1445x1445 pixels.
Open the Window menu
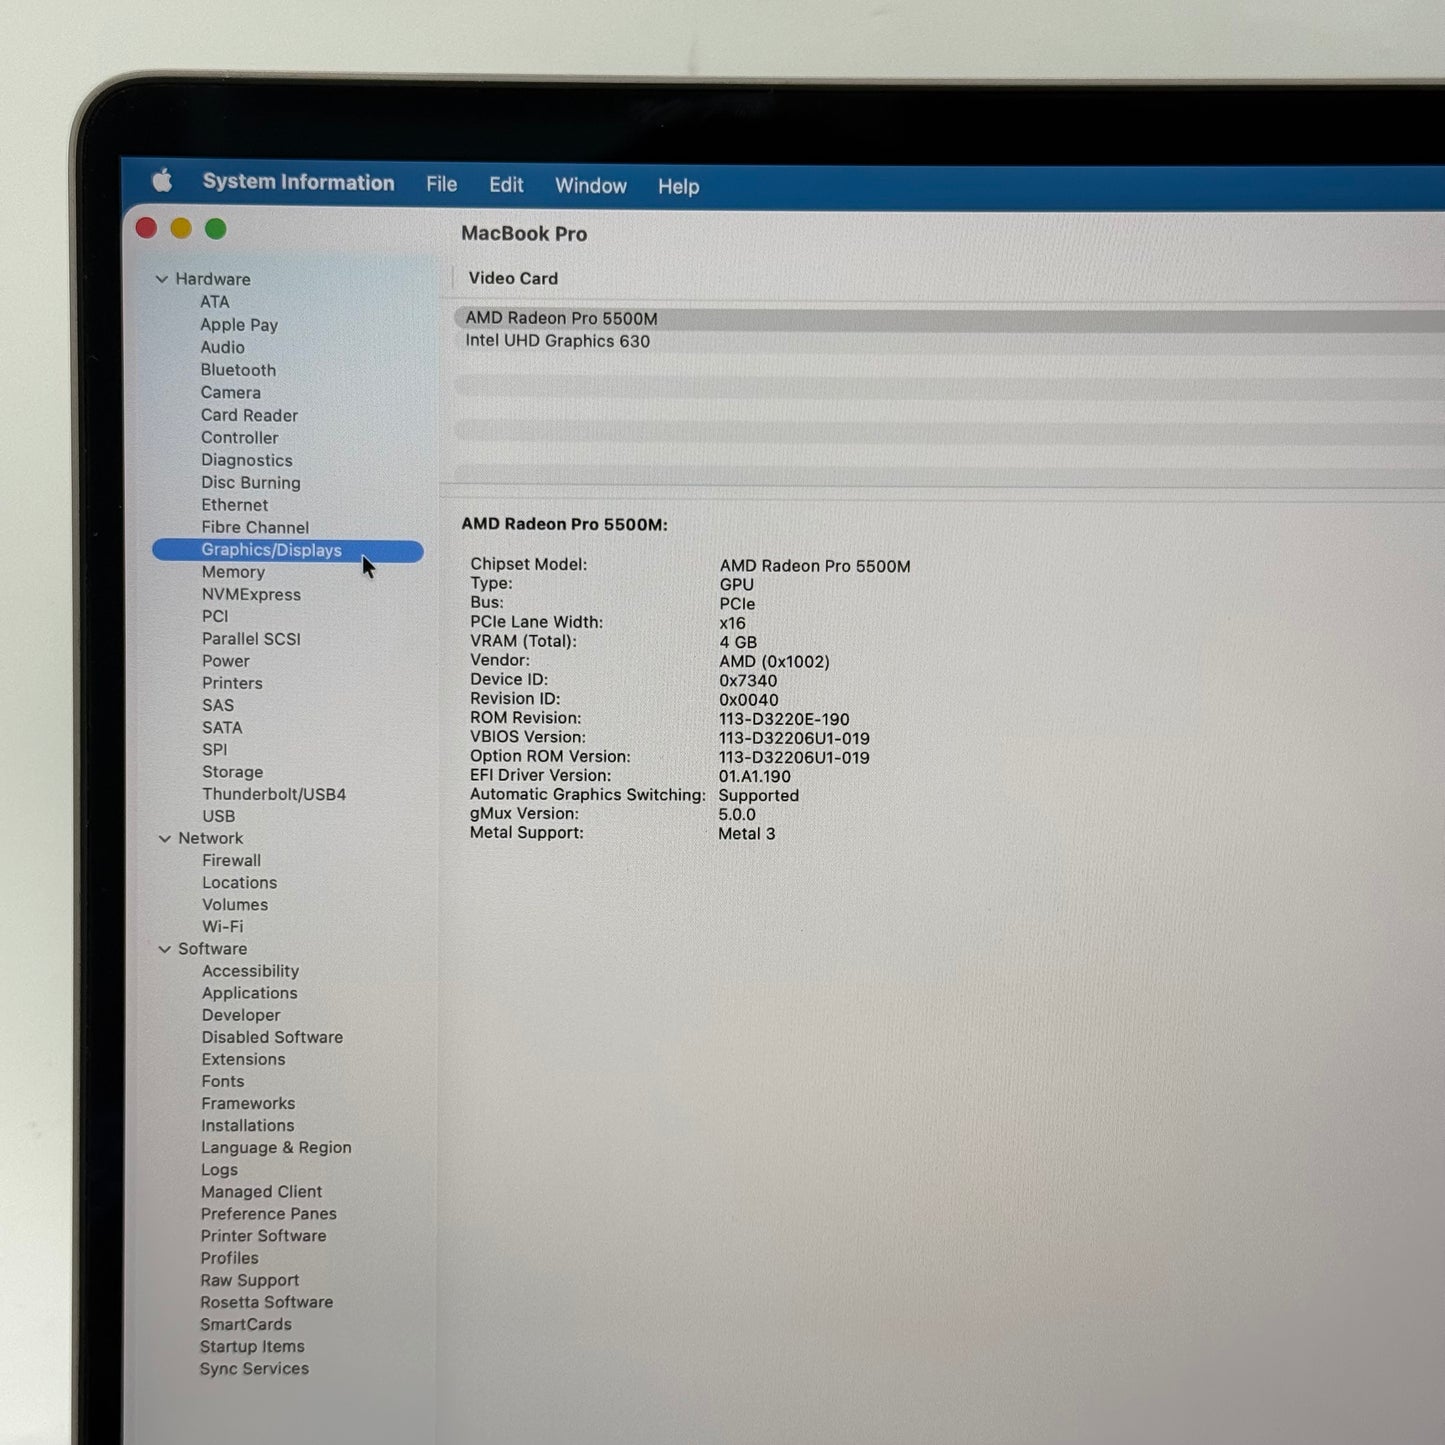tap(591, 186)
